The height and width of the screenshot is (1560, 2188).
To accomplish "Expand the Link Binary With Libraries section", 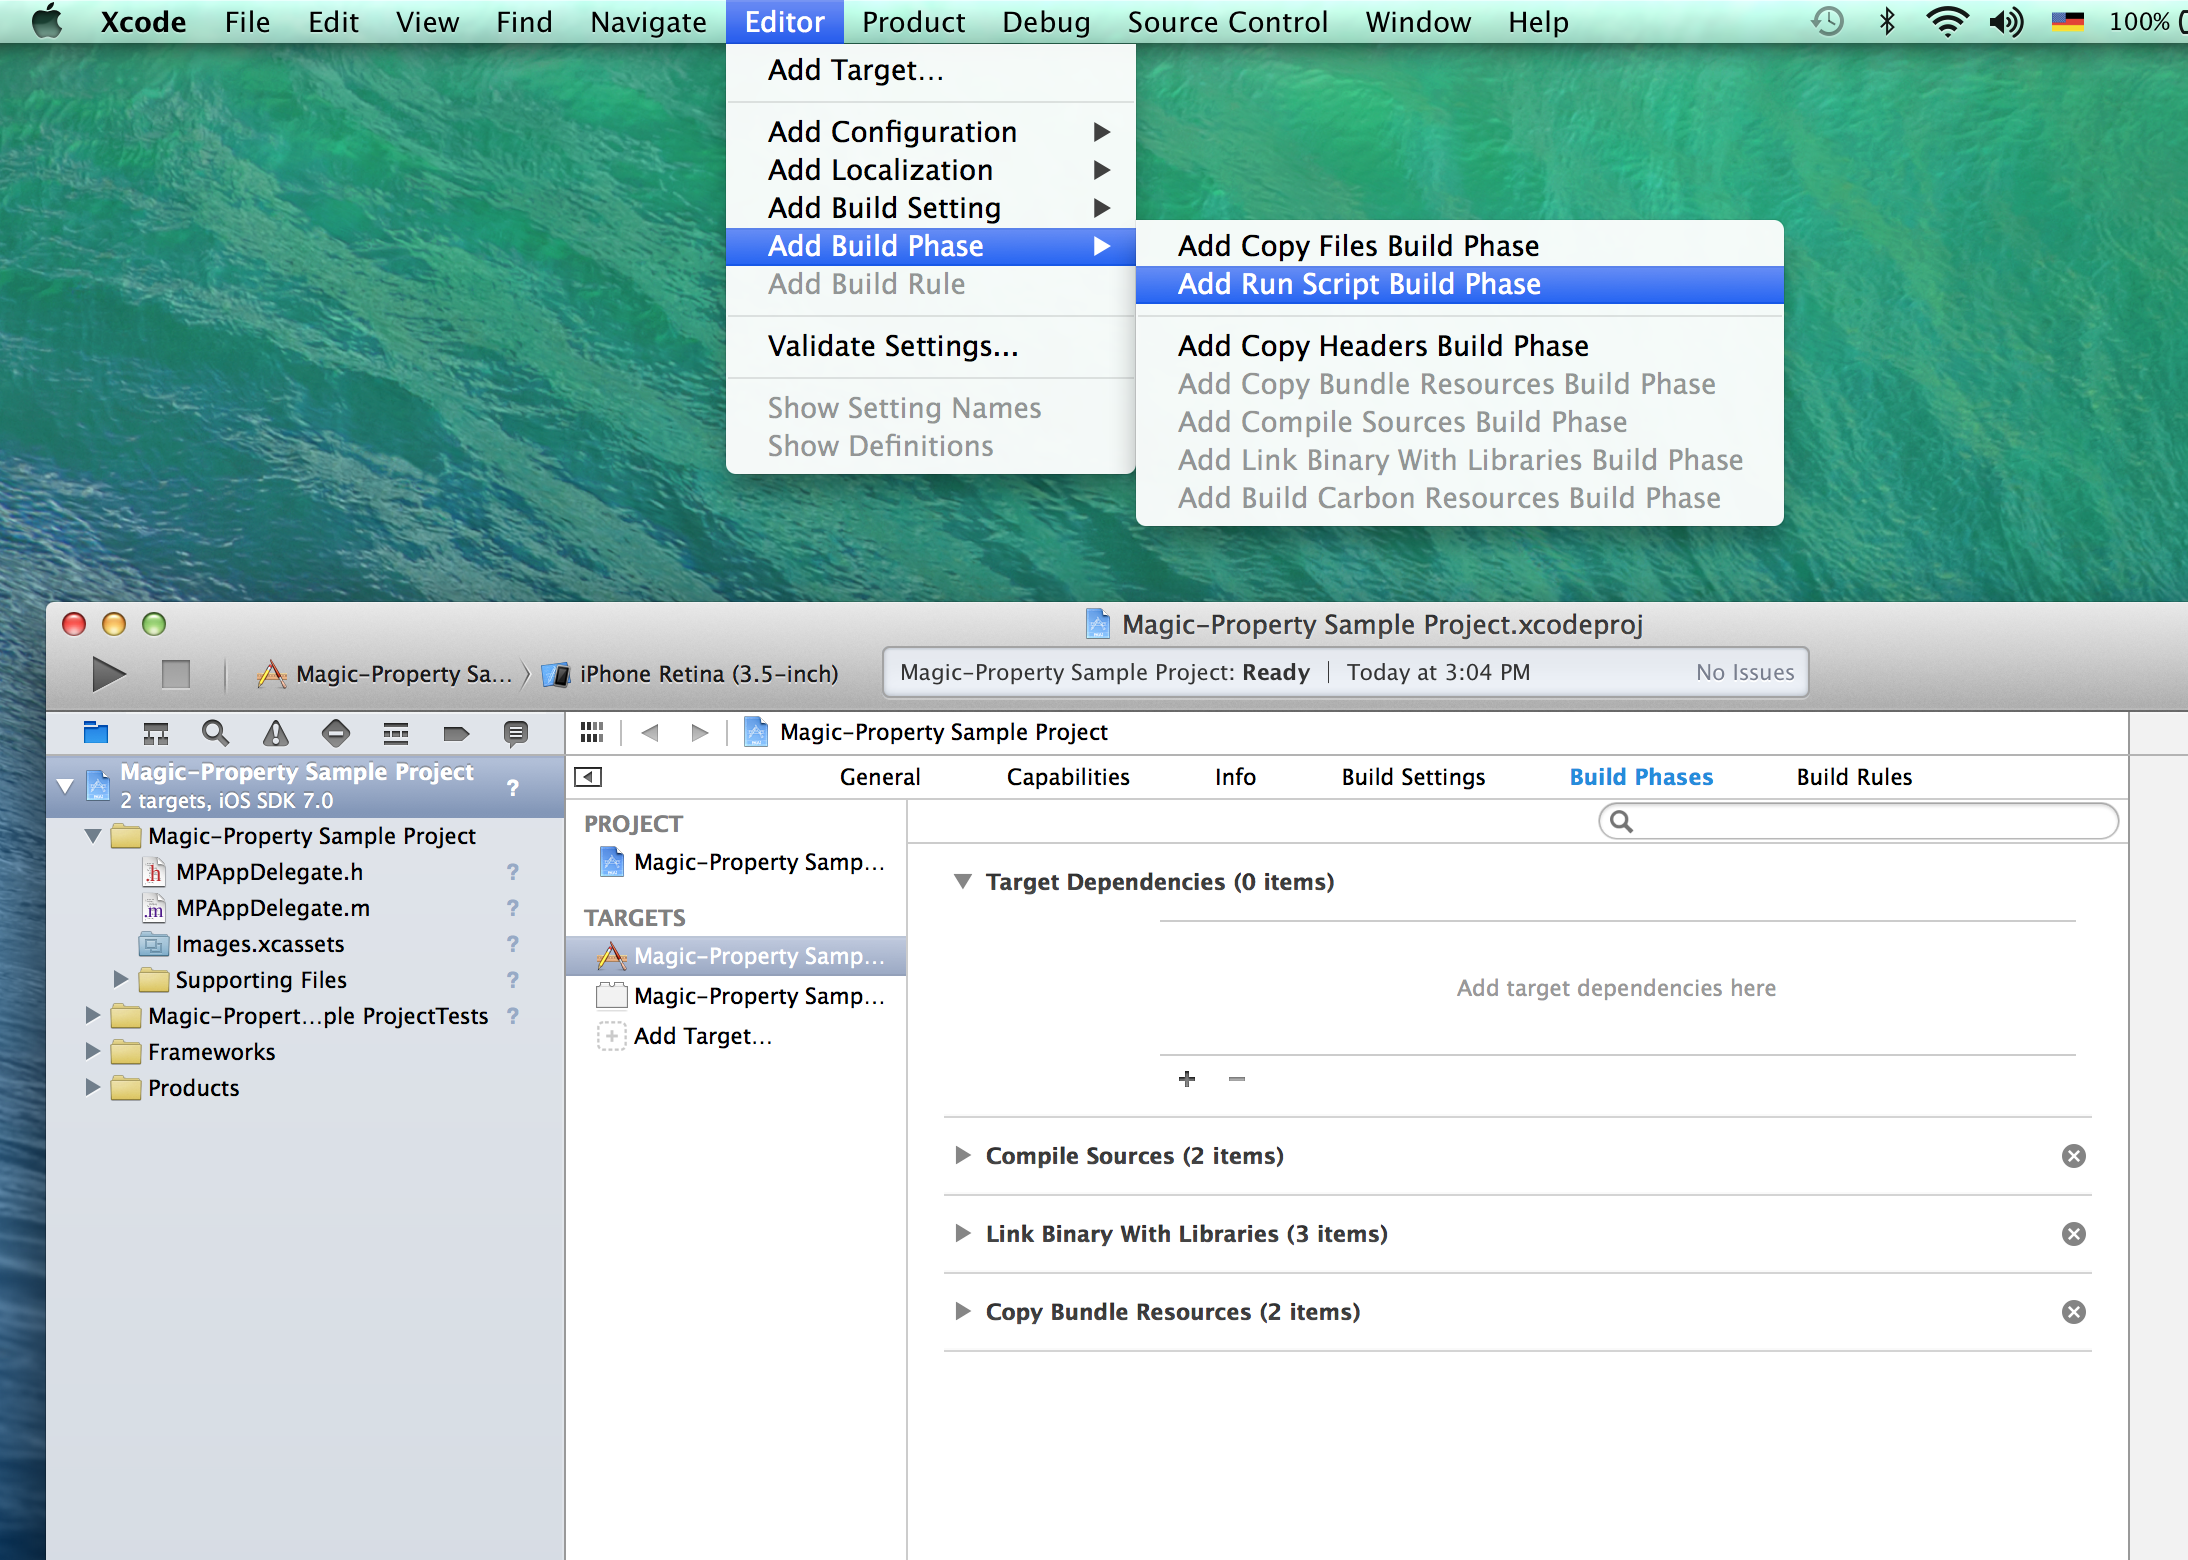I will tap(963, 1233).
